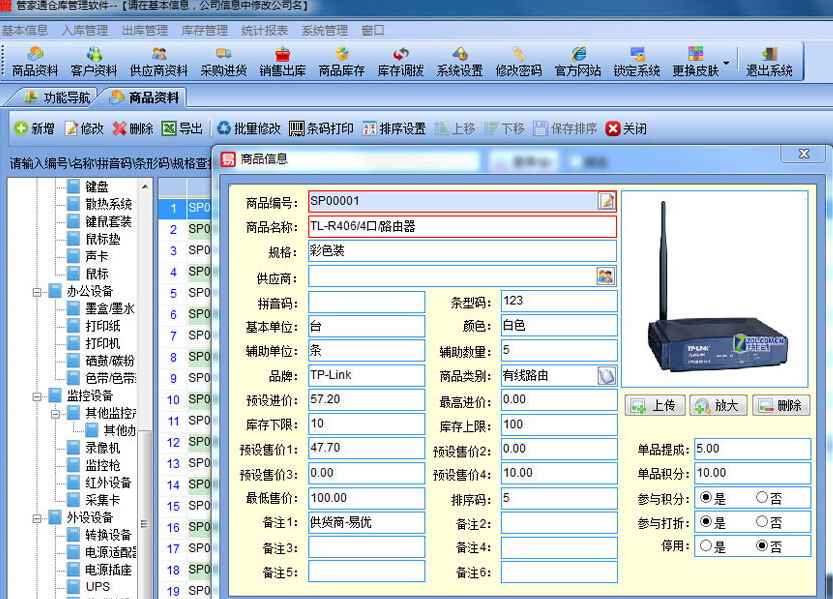Open the 窗口 menu
The height and width of the screenshot is (599, 833).
click(x=372, y=31)
